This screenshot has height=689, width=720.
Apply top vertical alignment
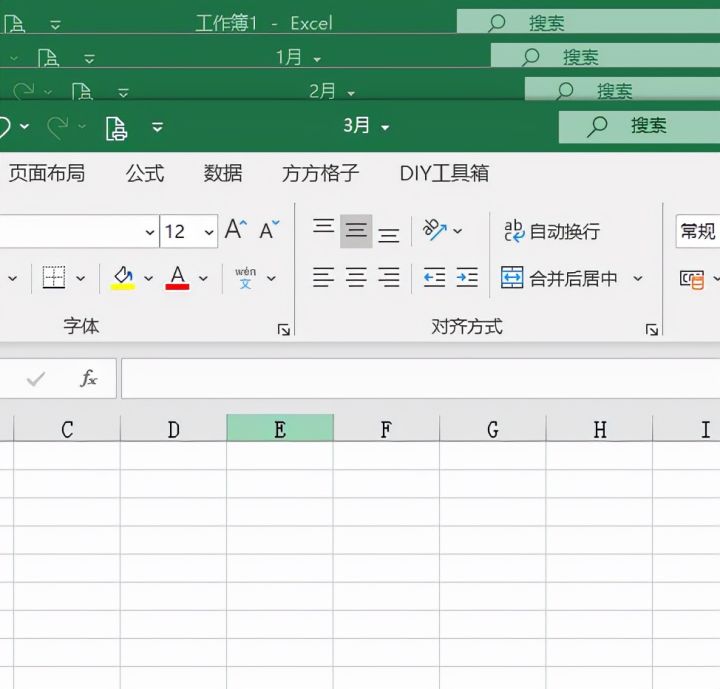324,227
